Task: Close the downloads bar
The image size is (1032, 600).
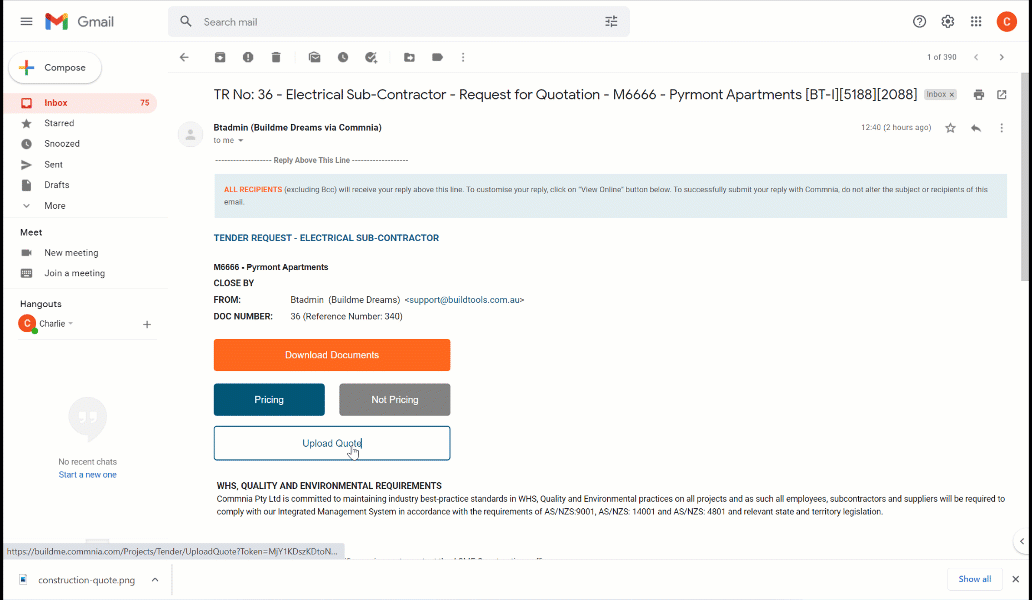Action: (x=1016, y=579)
